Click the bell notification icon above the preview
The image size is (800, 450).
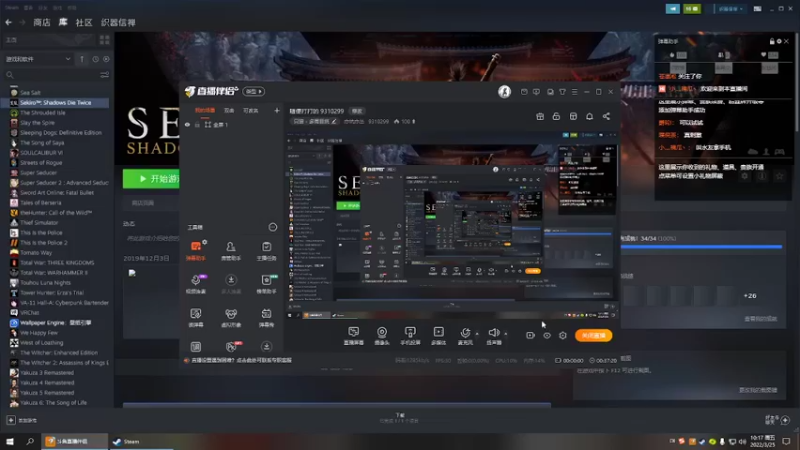click(589, 116)
